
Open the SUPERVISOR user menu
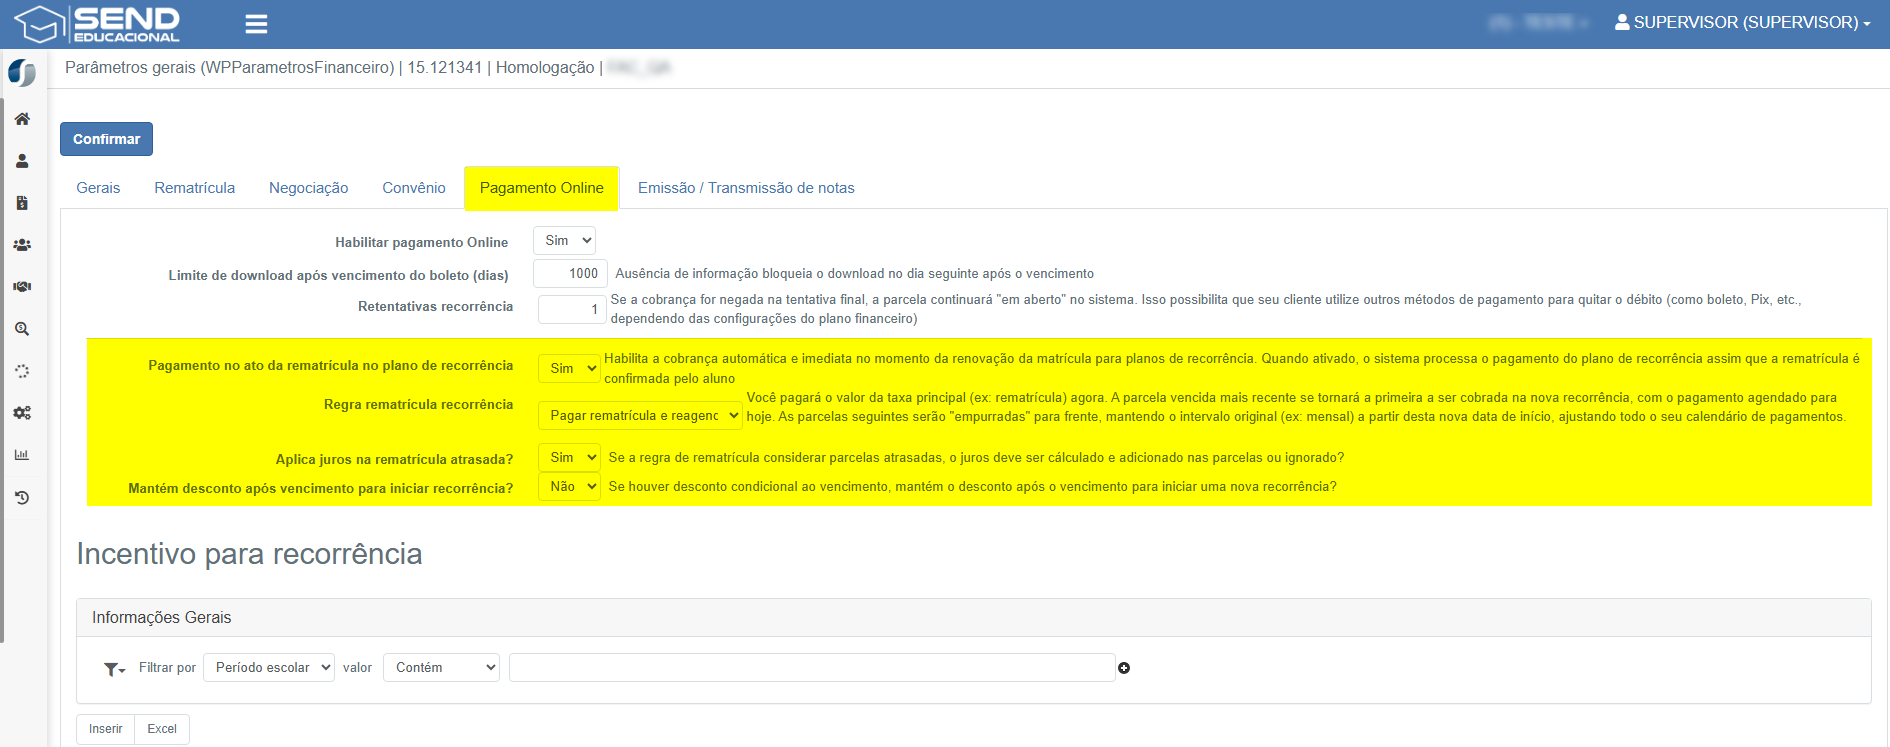click(x=1742, y=22)
